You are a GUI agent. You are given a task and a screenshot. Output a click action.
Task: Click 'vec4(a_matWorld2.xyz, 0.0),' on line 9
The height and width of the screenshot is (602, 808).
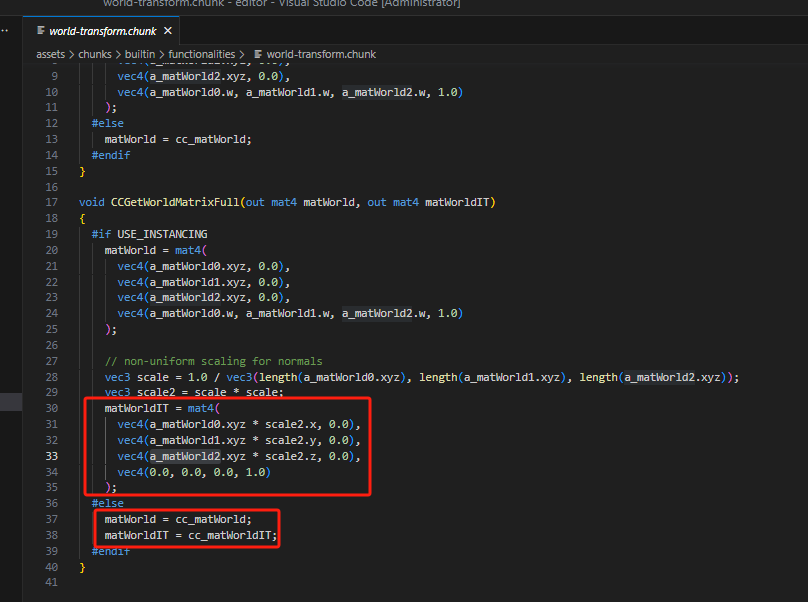point(204,76)
